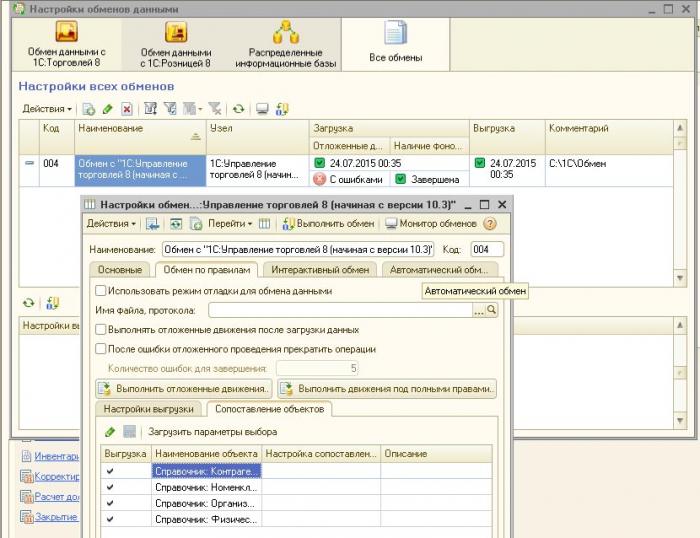Click the disable filter icon
700x538 pixels.
[215, 108]
